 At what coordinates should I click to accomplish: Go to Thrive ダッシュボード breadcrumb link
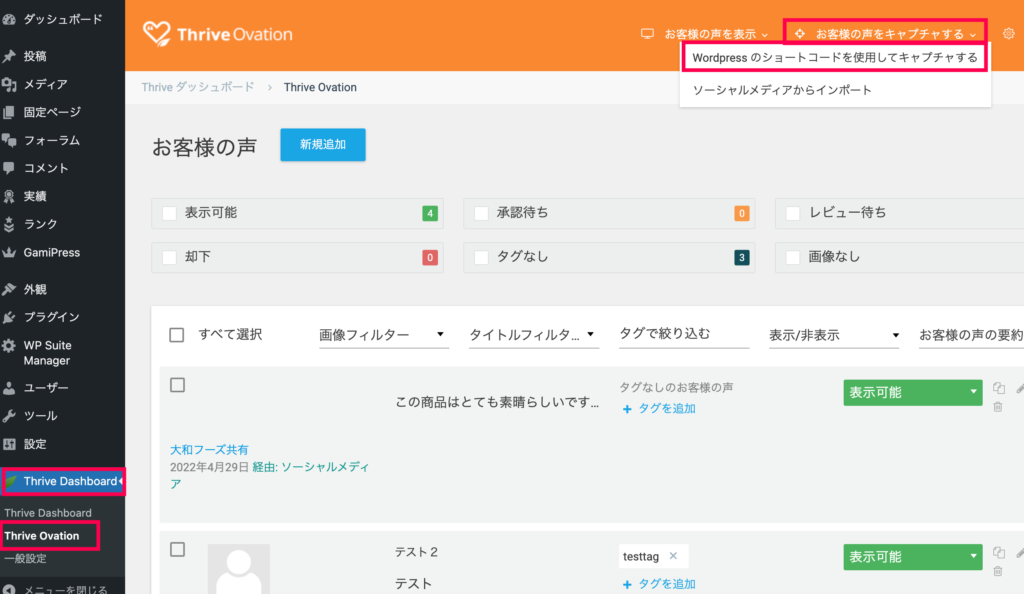coord(198,87)
